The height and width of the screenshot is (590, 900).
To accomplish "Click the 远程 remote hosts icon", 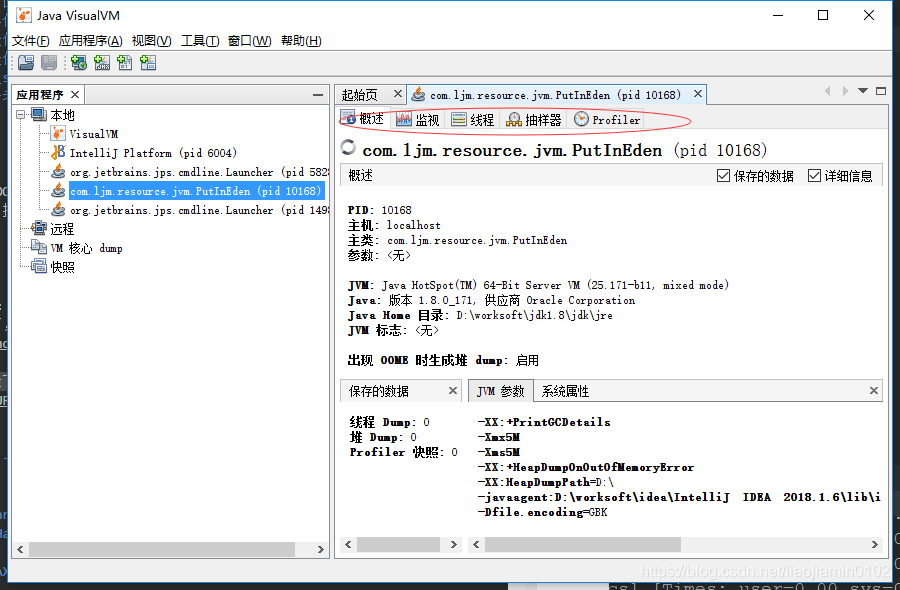I will [x=39, y=228].
